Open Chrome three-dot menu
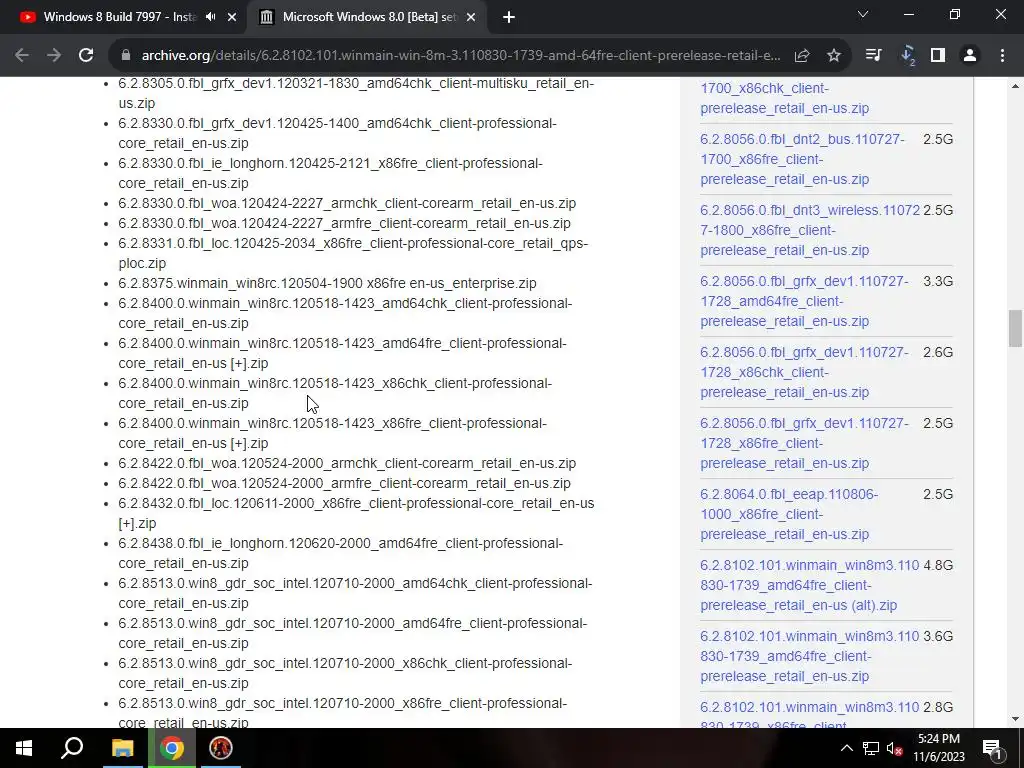1024x768 pixels. coord(1002,56)
